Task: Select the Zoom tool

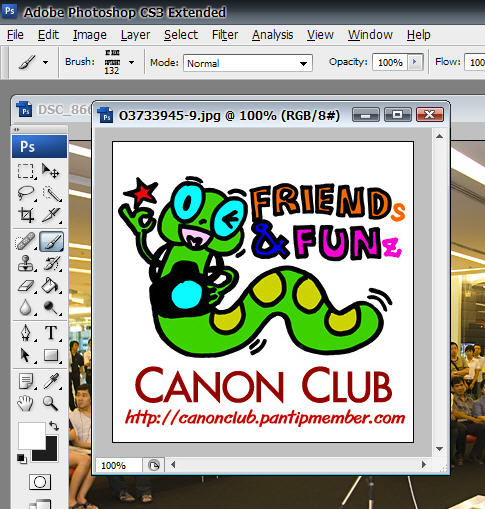Action: pyautogui.click(x=51, y=403)
